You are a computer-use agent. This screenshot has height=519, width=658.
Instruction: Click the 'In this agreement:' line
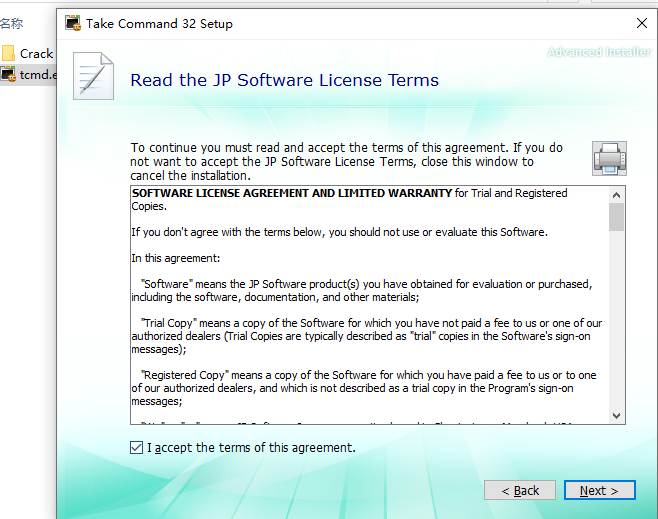click(x=175, y=258)
